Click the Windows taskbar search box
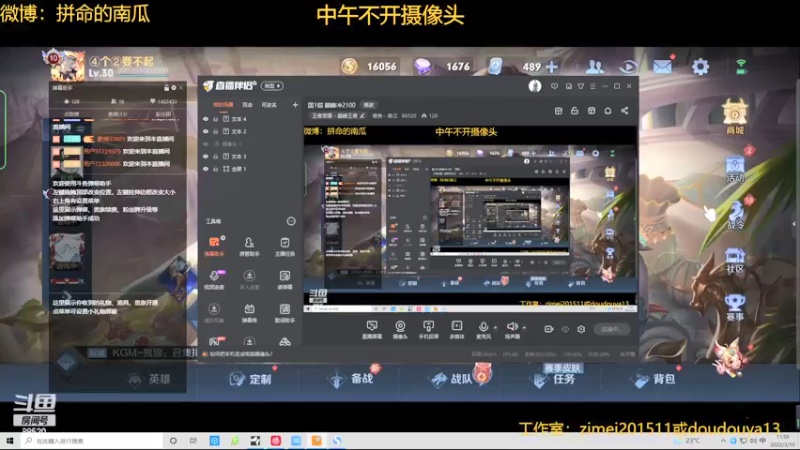This screenshot has width=800, height=450. tap(92, 441)
